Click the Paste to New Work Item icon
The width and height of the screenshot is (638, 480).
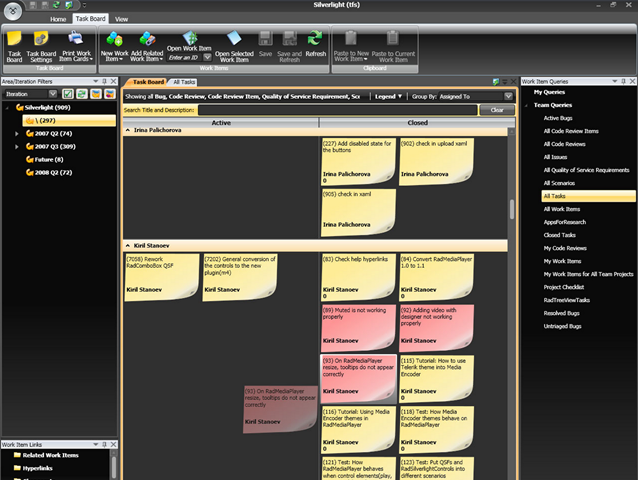[351, 38]
